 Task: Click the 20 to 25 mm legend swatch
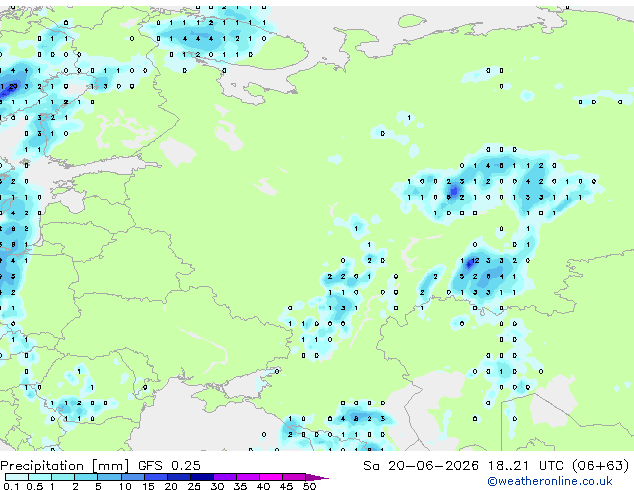pyautogui.click(x=179, y=477)
